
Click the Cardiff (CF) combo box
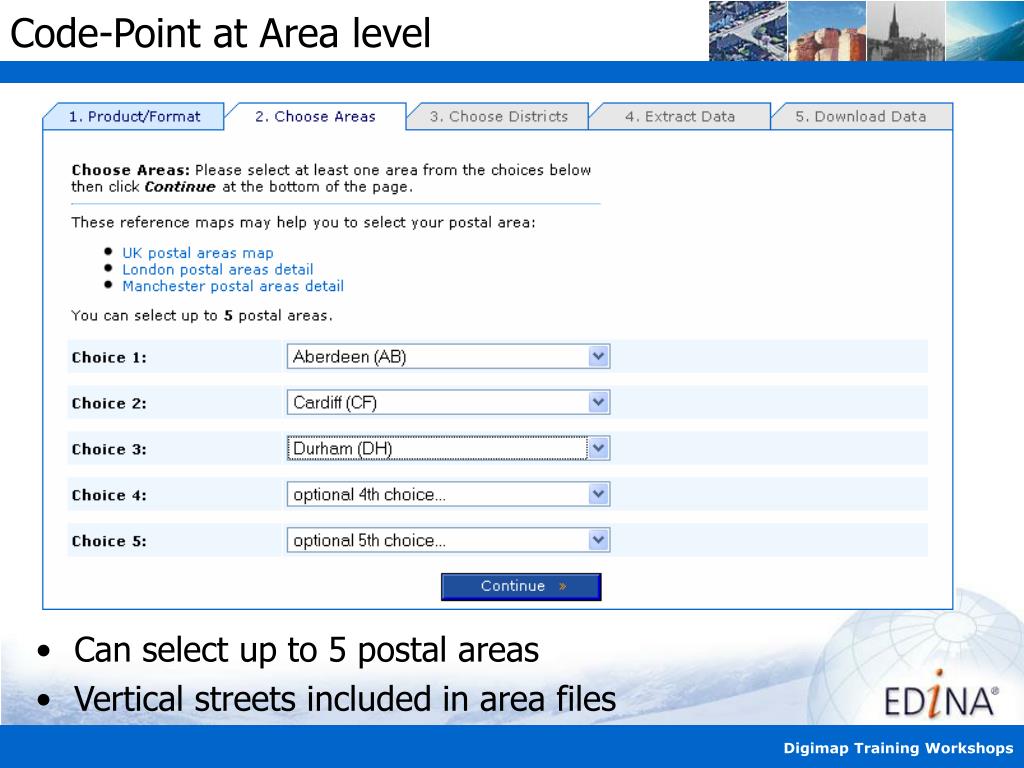(449, 402)
